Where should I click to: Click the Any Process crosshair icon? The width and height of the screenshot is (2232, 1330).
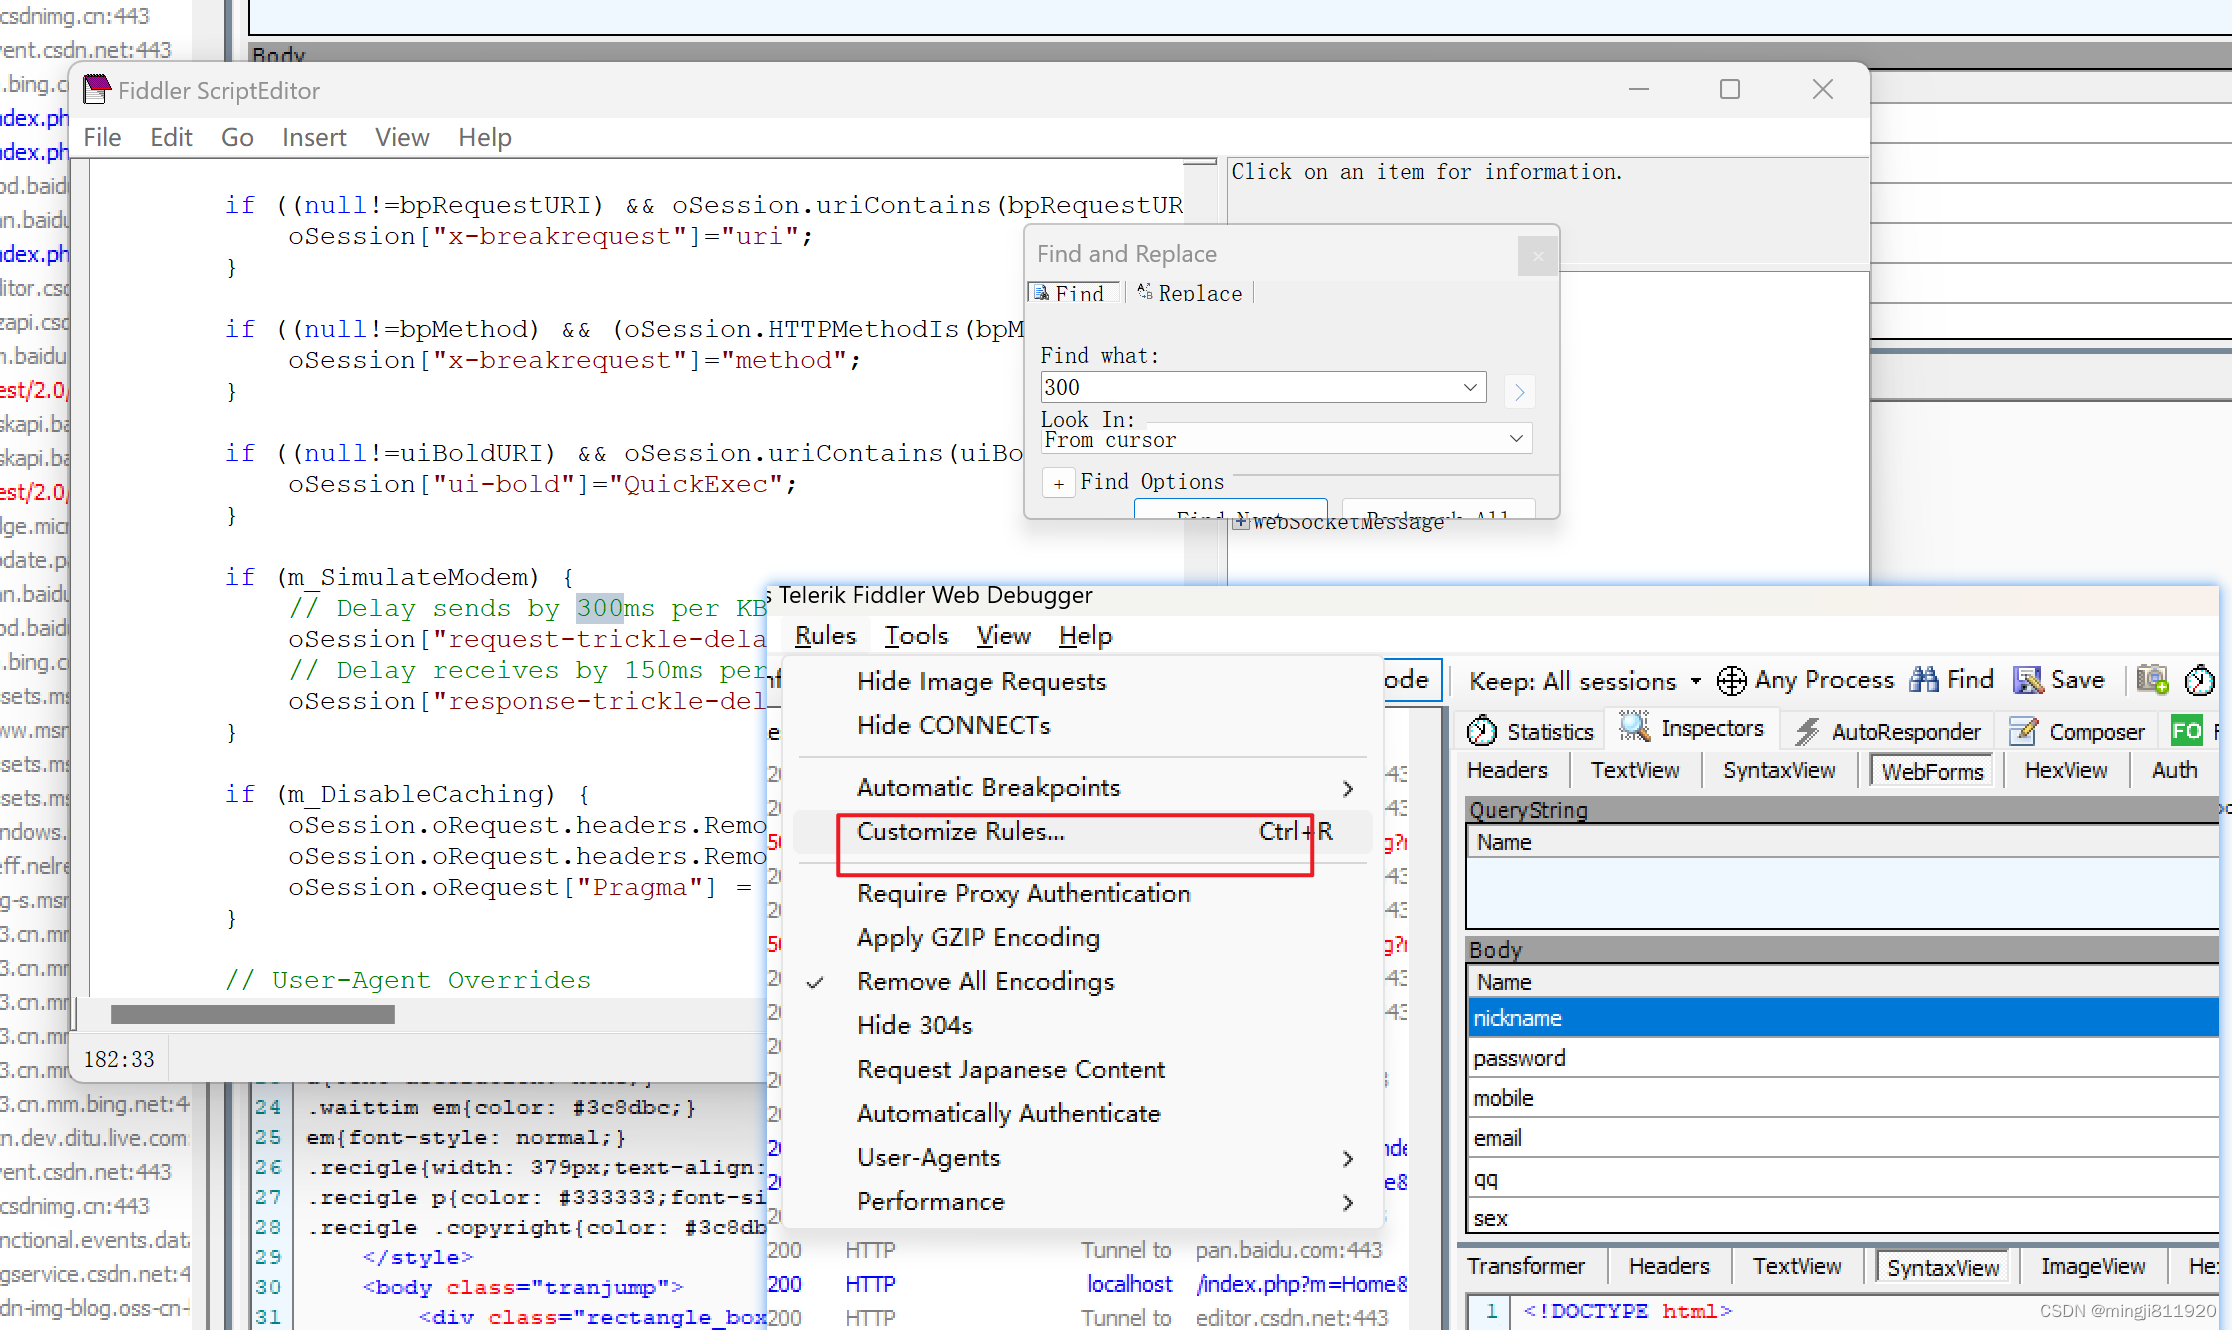(1731, 681)
